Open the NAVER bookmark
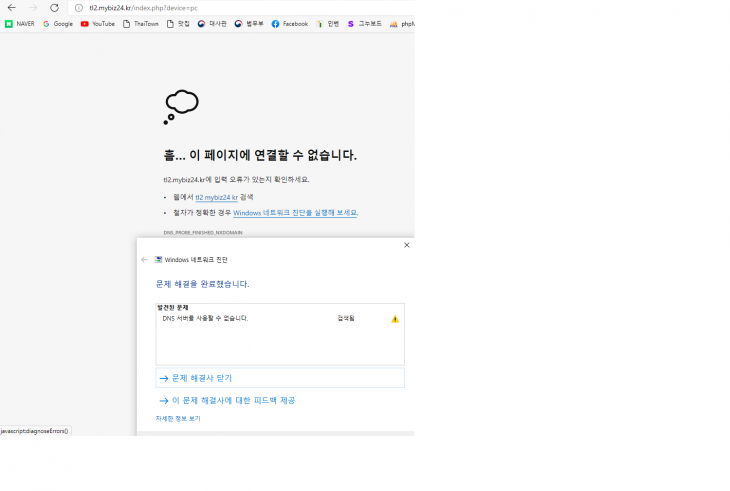 coord(20,24)
